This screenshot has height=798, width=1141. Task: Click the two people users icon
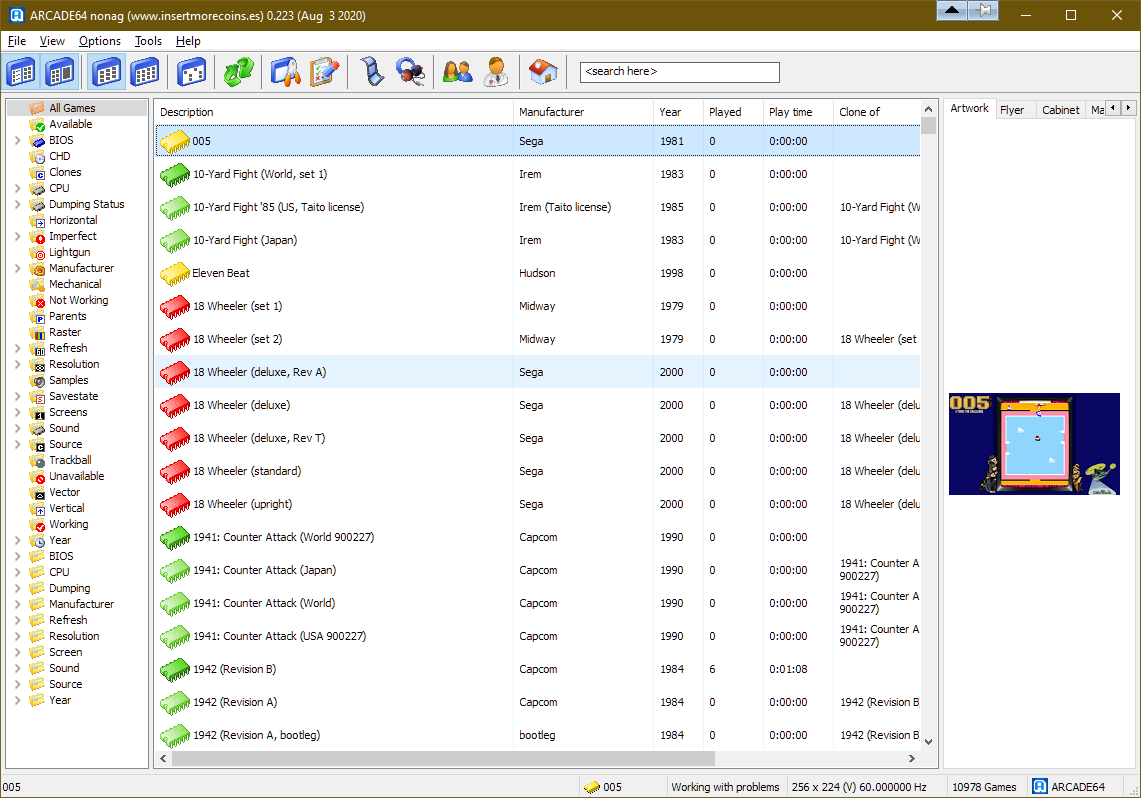pyautogui.click(x=458, y=72)
